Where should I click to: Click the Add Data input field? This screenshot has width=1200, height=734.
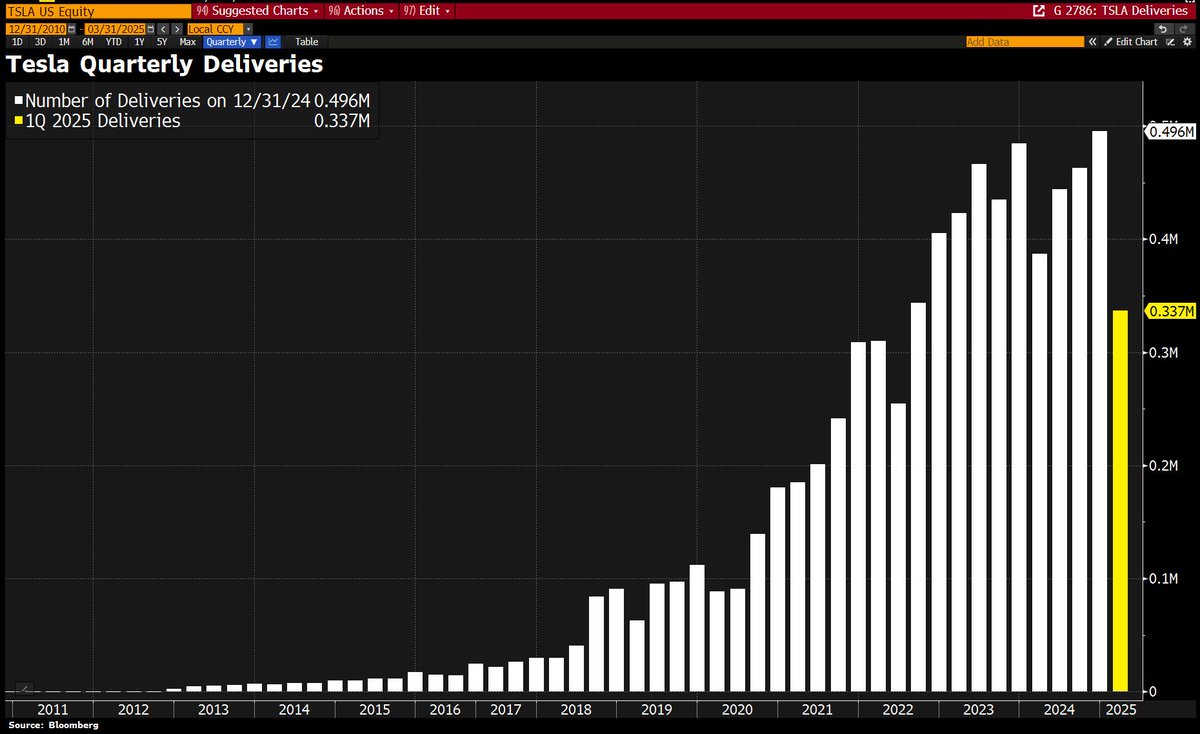(1025, 42)
